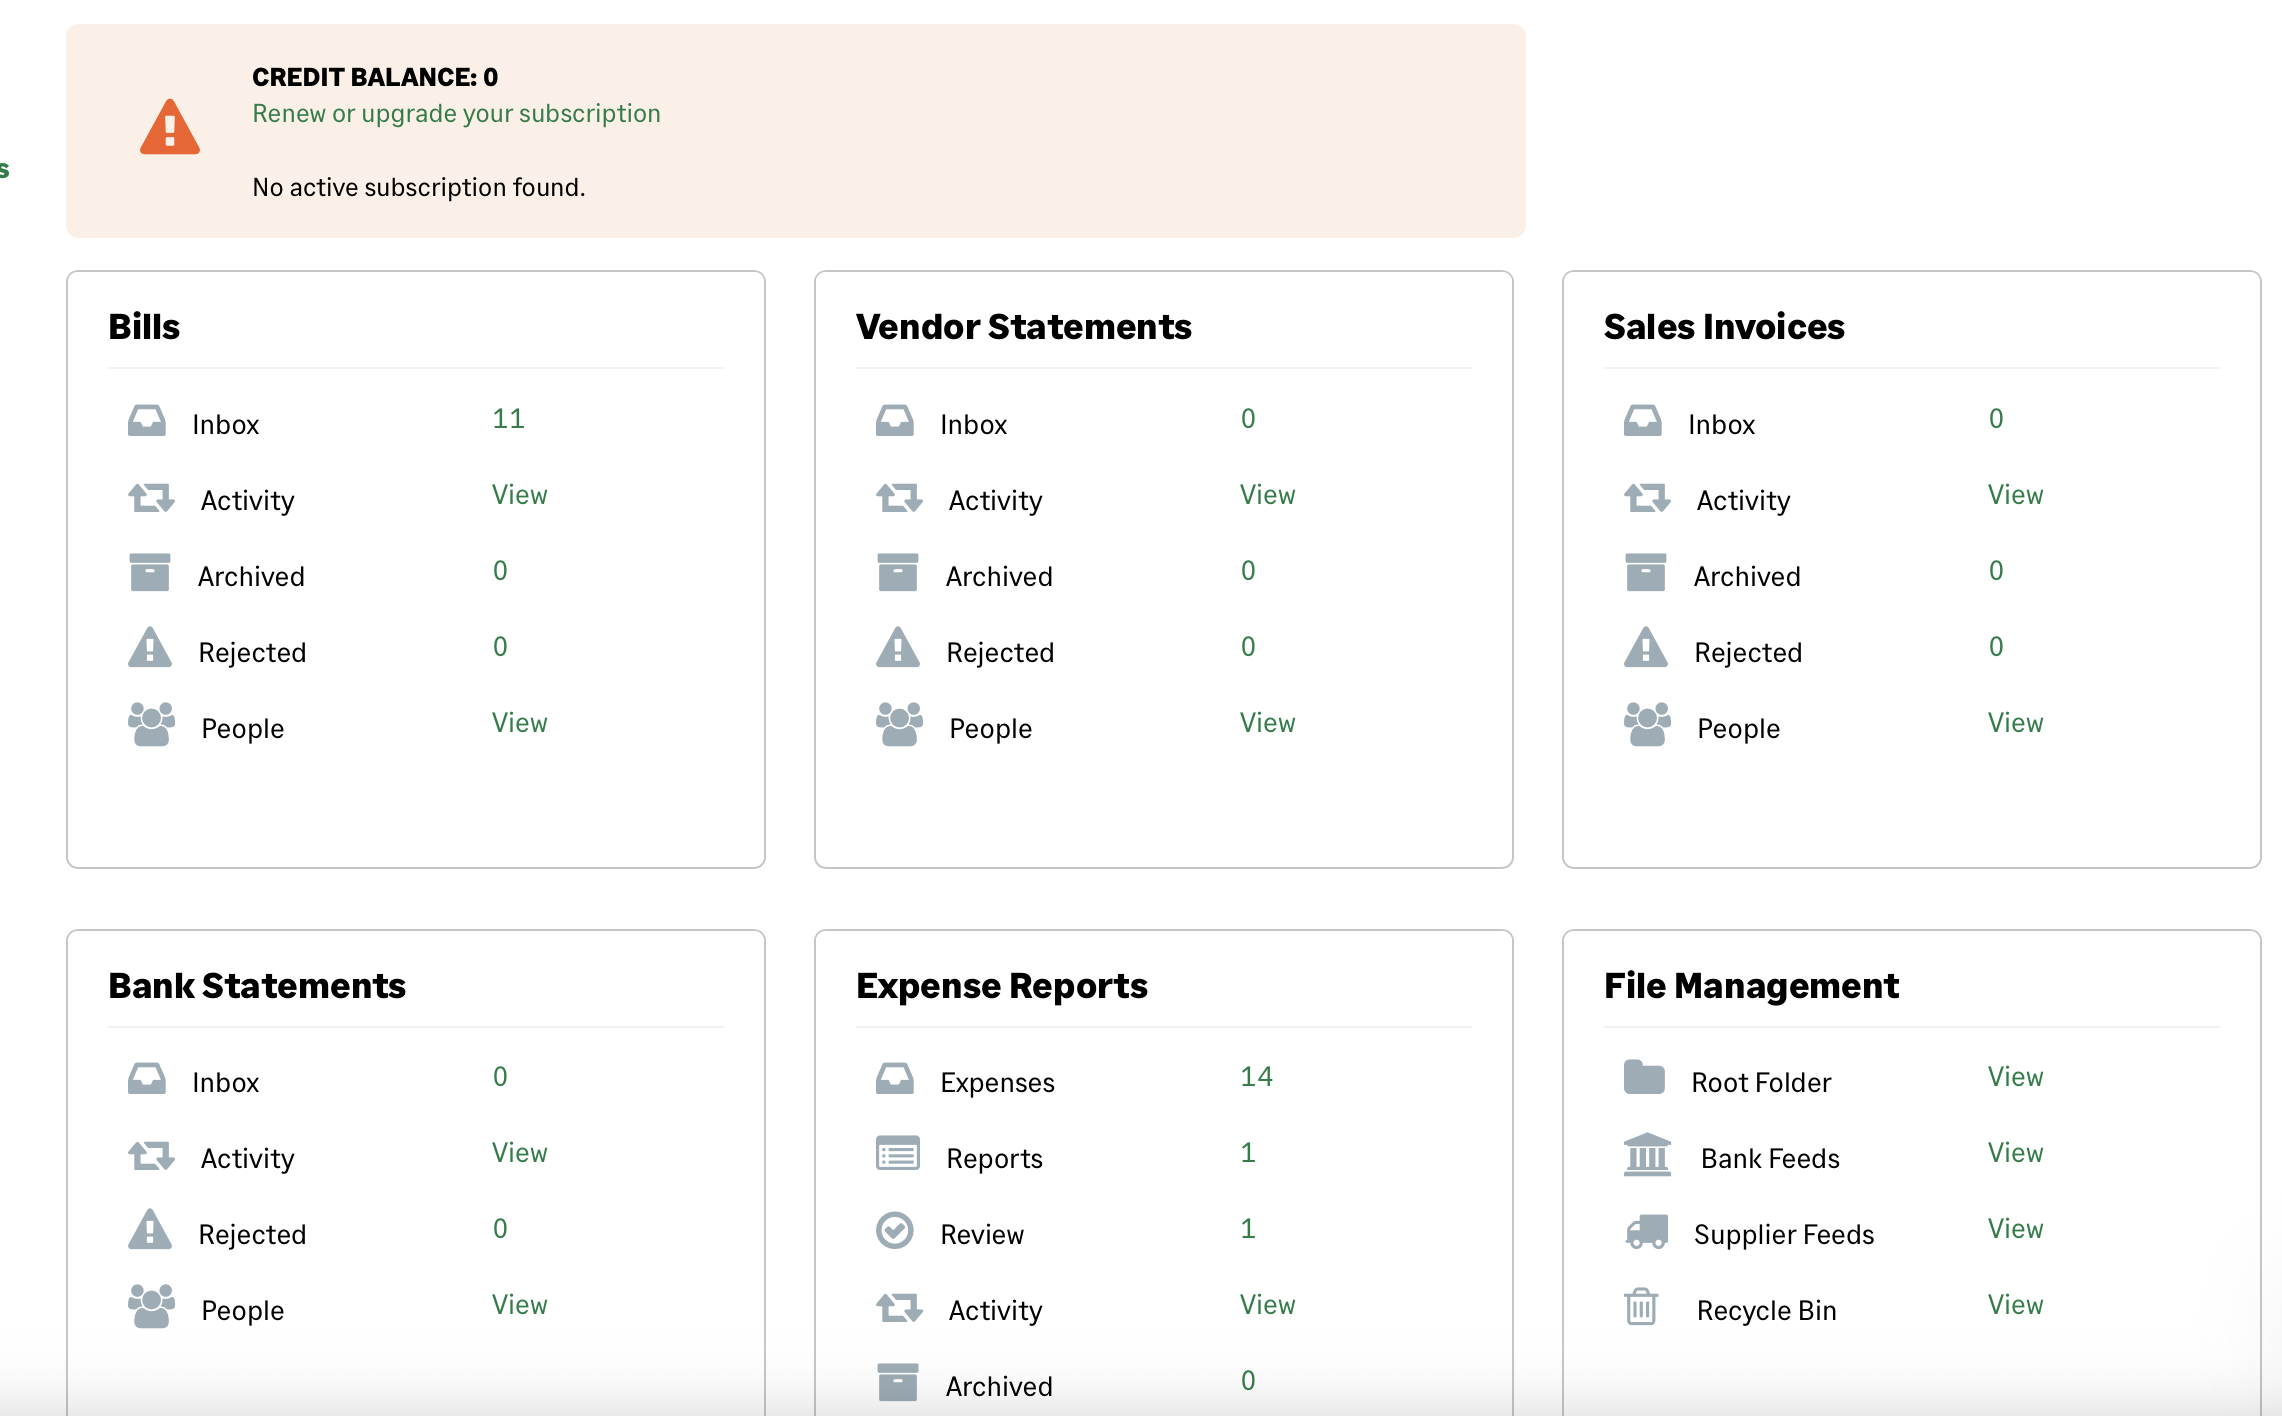Click the Sales Invoices People icon
Viewport: 2282px width, 1416px height.
coord(1647,724)
